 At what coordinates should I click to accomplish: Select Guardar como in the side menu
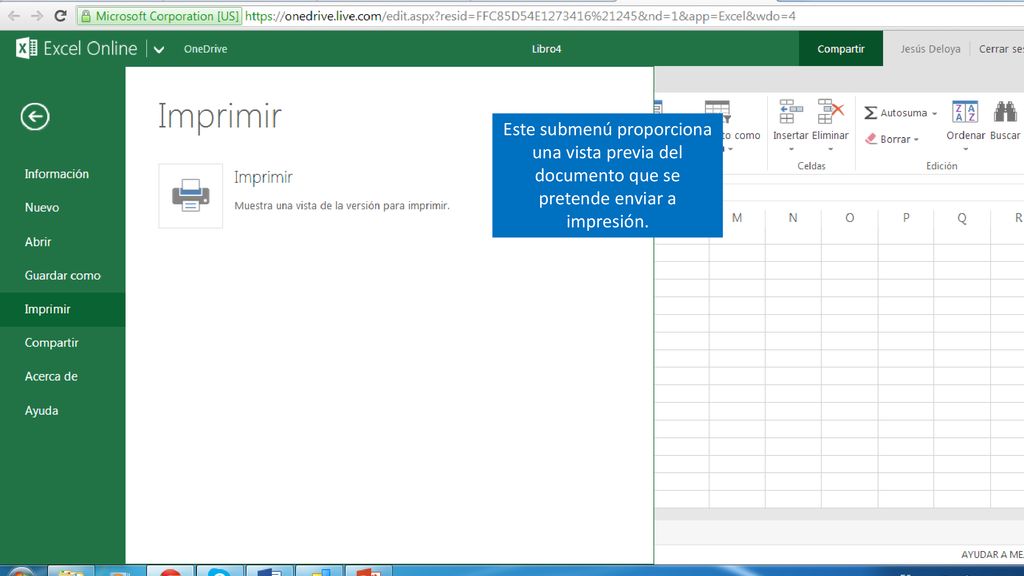pos(63,276)
